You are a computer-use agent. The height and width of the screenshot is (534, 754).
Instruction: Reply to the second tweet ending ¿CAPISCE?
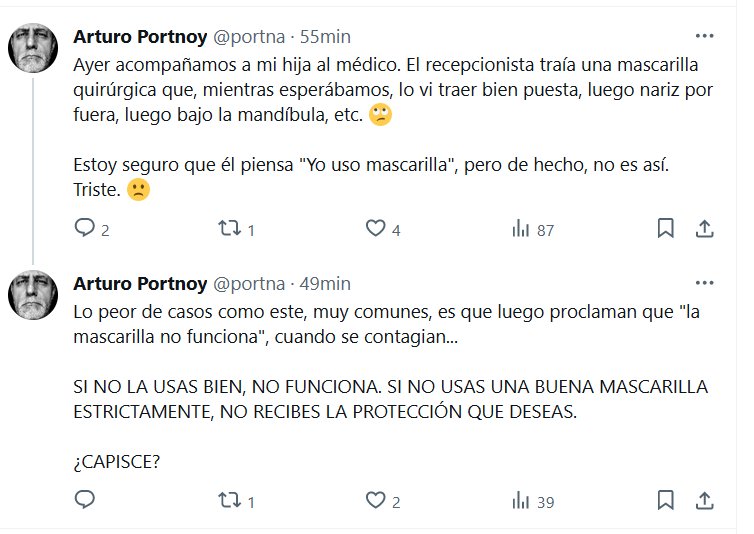tap(84, 500)
